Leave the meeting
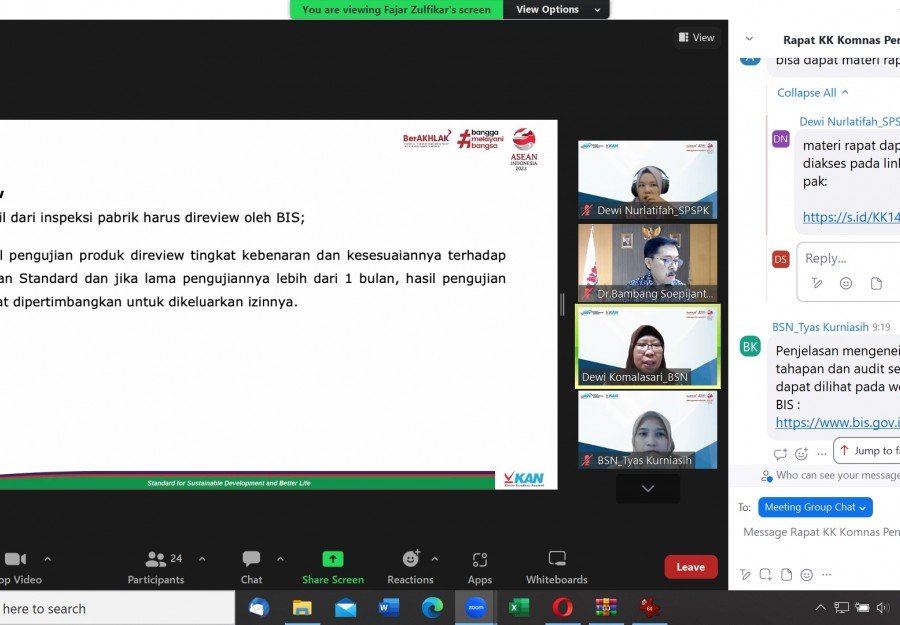This screenshot has width=900, height=625. [x=690, y=567]
